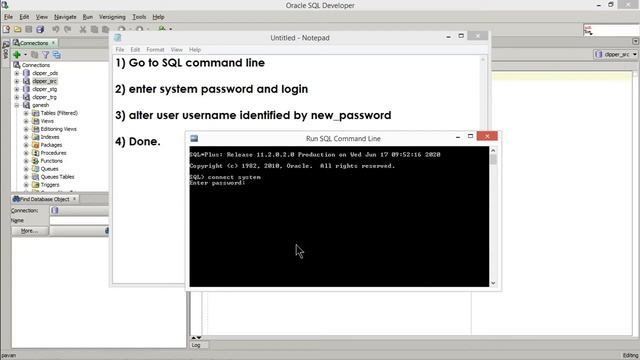Click the Name input field

point(79,221)
